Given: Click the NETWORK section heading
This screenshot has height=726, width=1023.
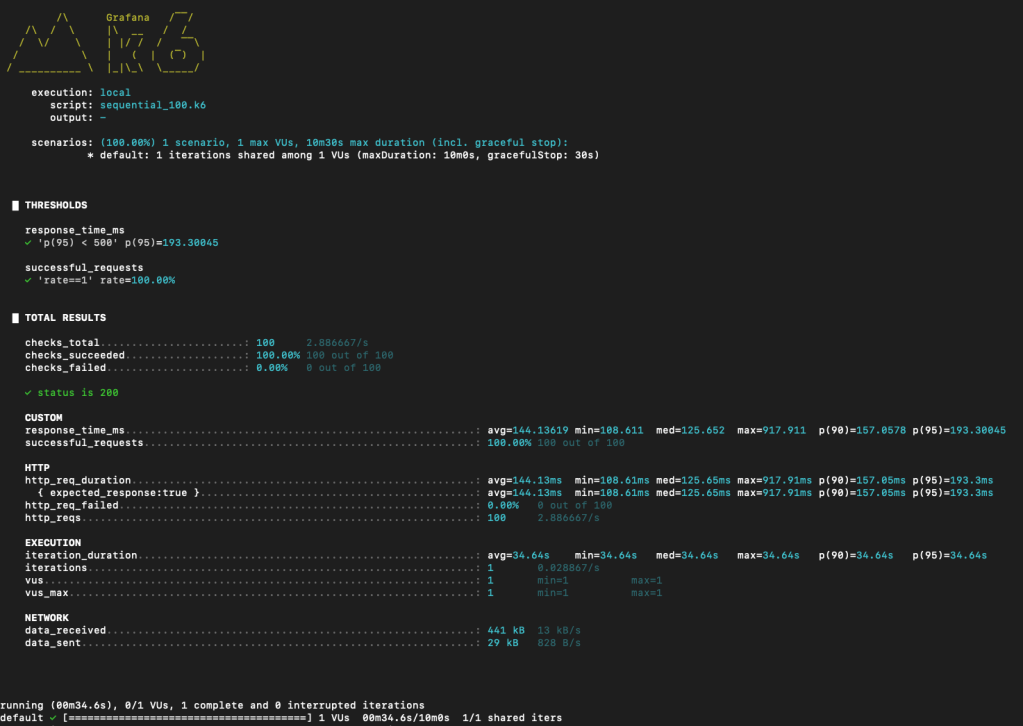Looking at the screenshot, I should (46, 618).
